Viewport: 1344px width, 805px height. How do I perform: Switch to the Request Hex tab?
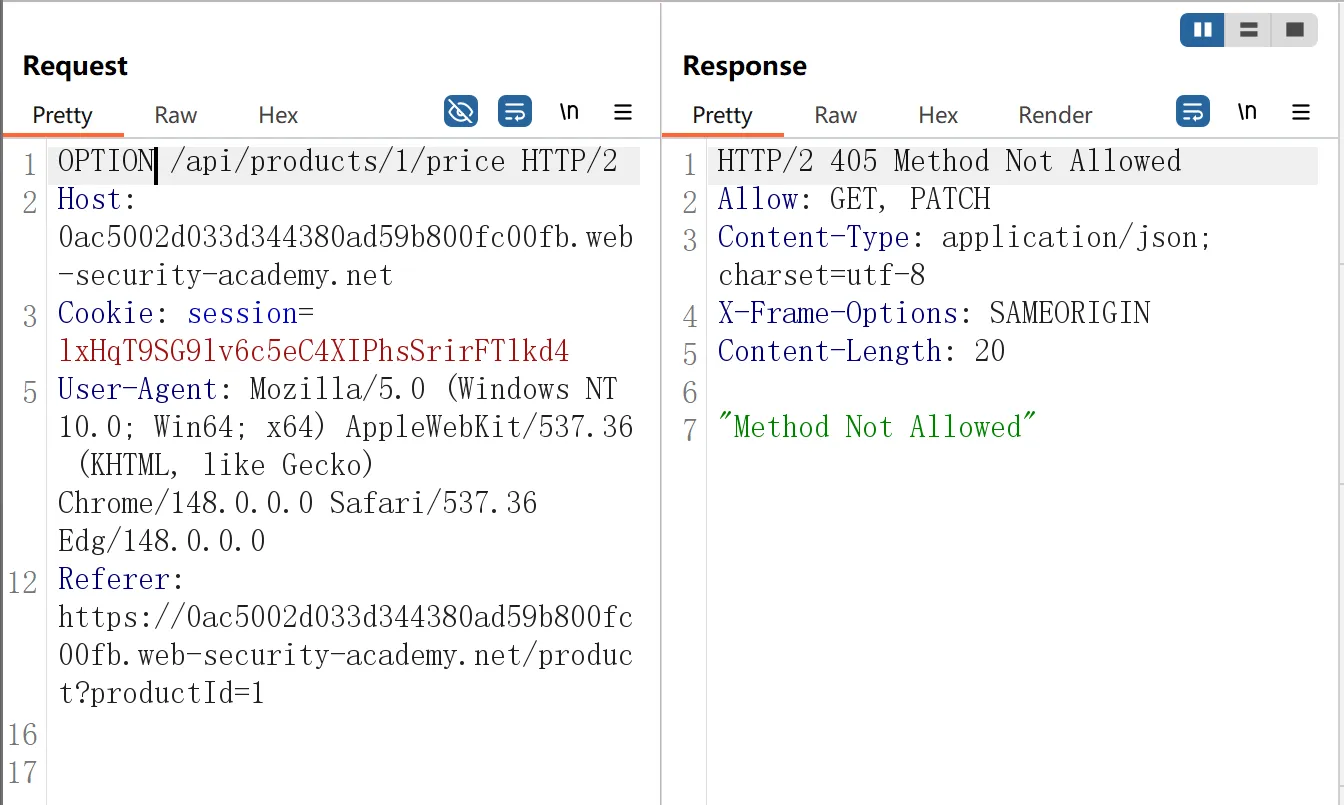pyautogui.click(x=278, y=115)
